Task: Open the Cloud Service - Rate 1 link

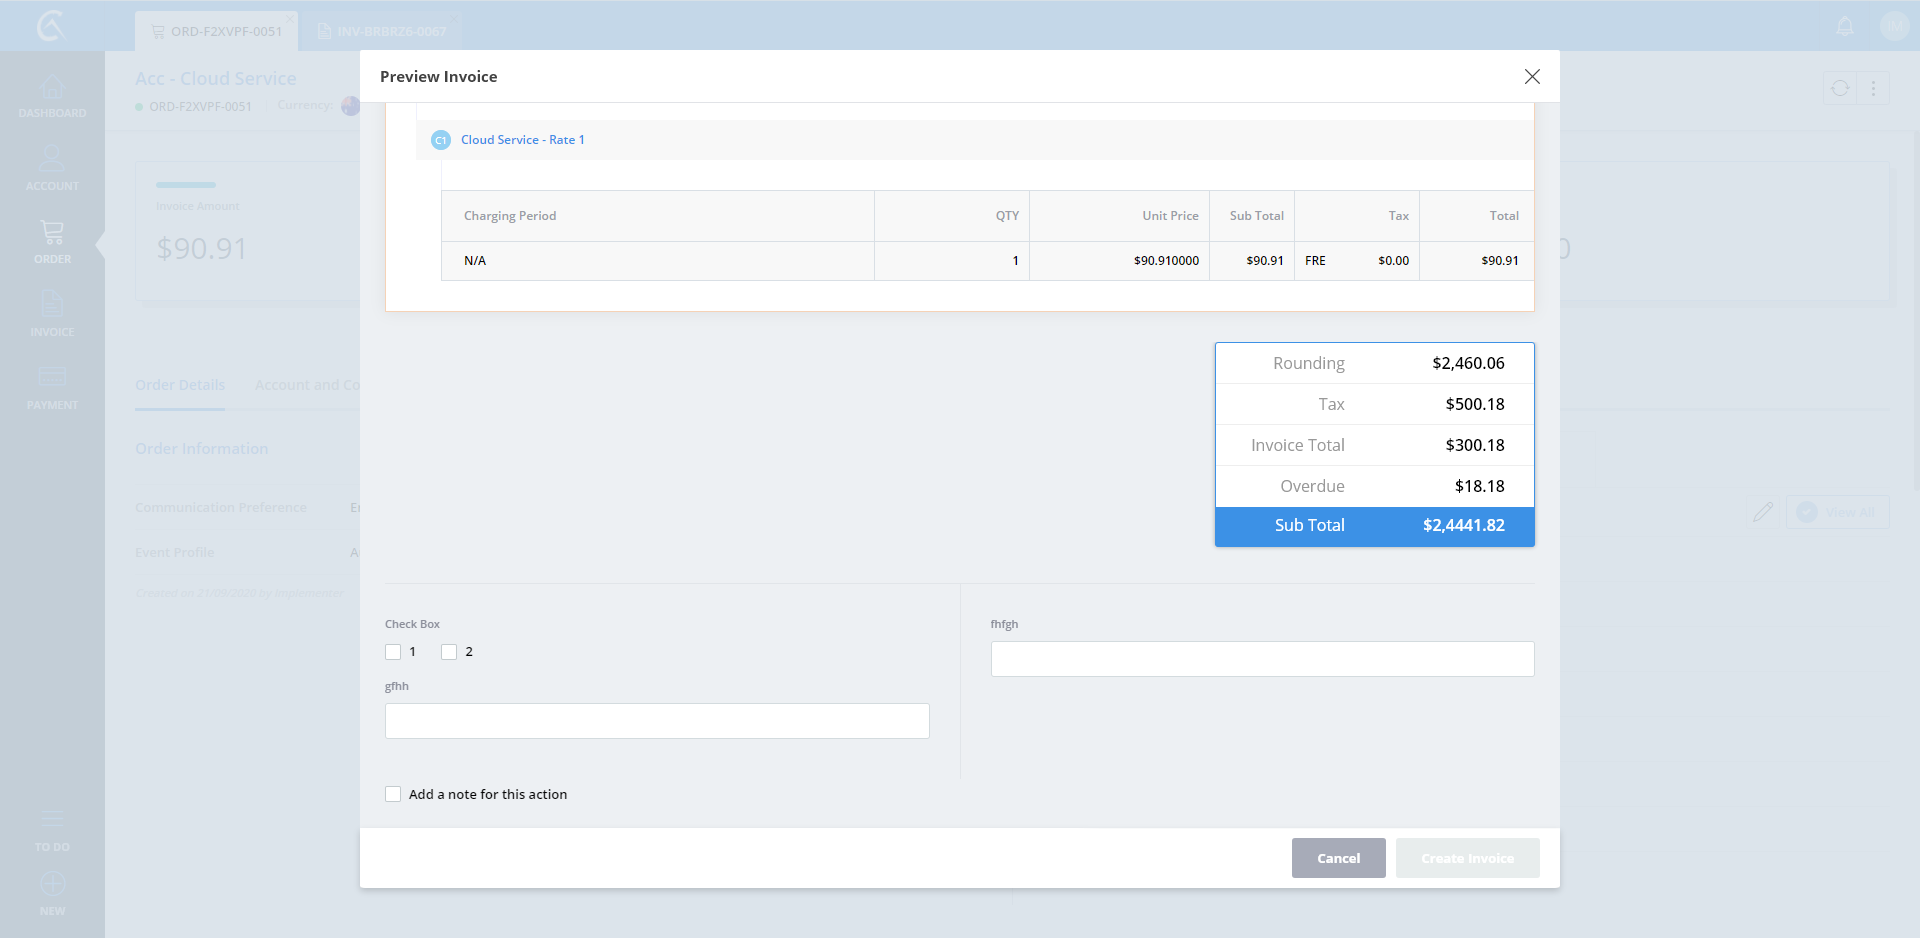Action: 522,140
